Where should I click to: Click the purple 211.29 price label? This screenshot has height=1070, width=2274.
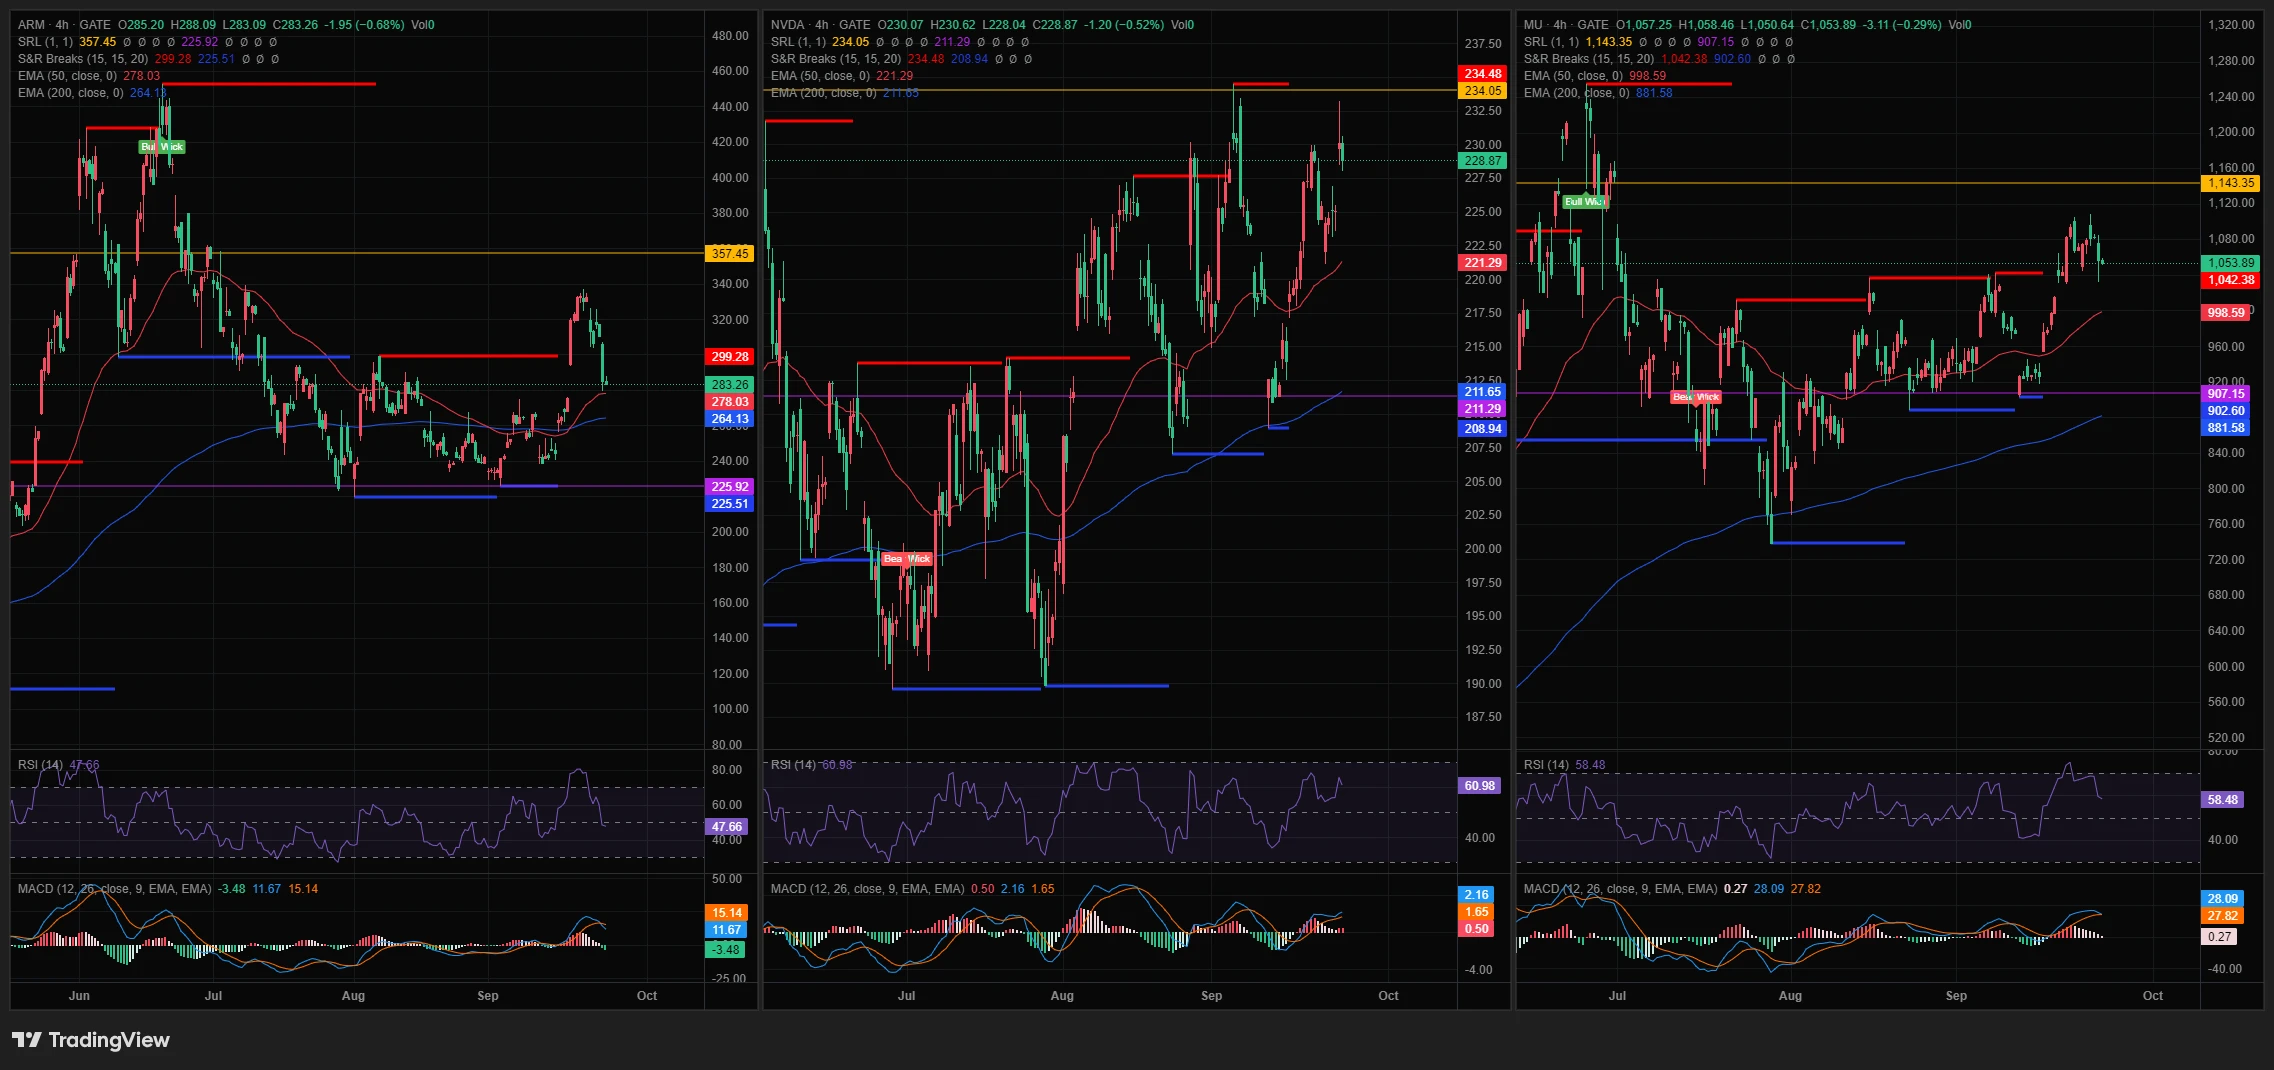click(x=1483, y=409)
